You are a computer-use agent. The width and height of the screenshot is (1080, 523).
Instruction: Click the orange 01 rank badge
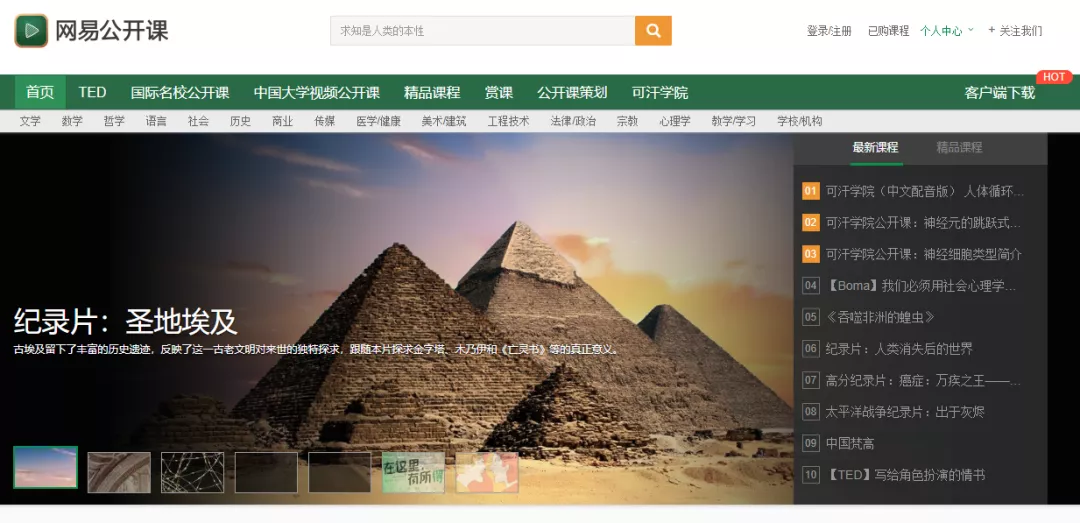point(811,191)
